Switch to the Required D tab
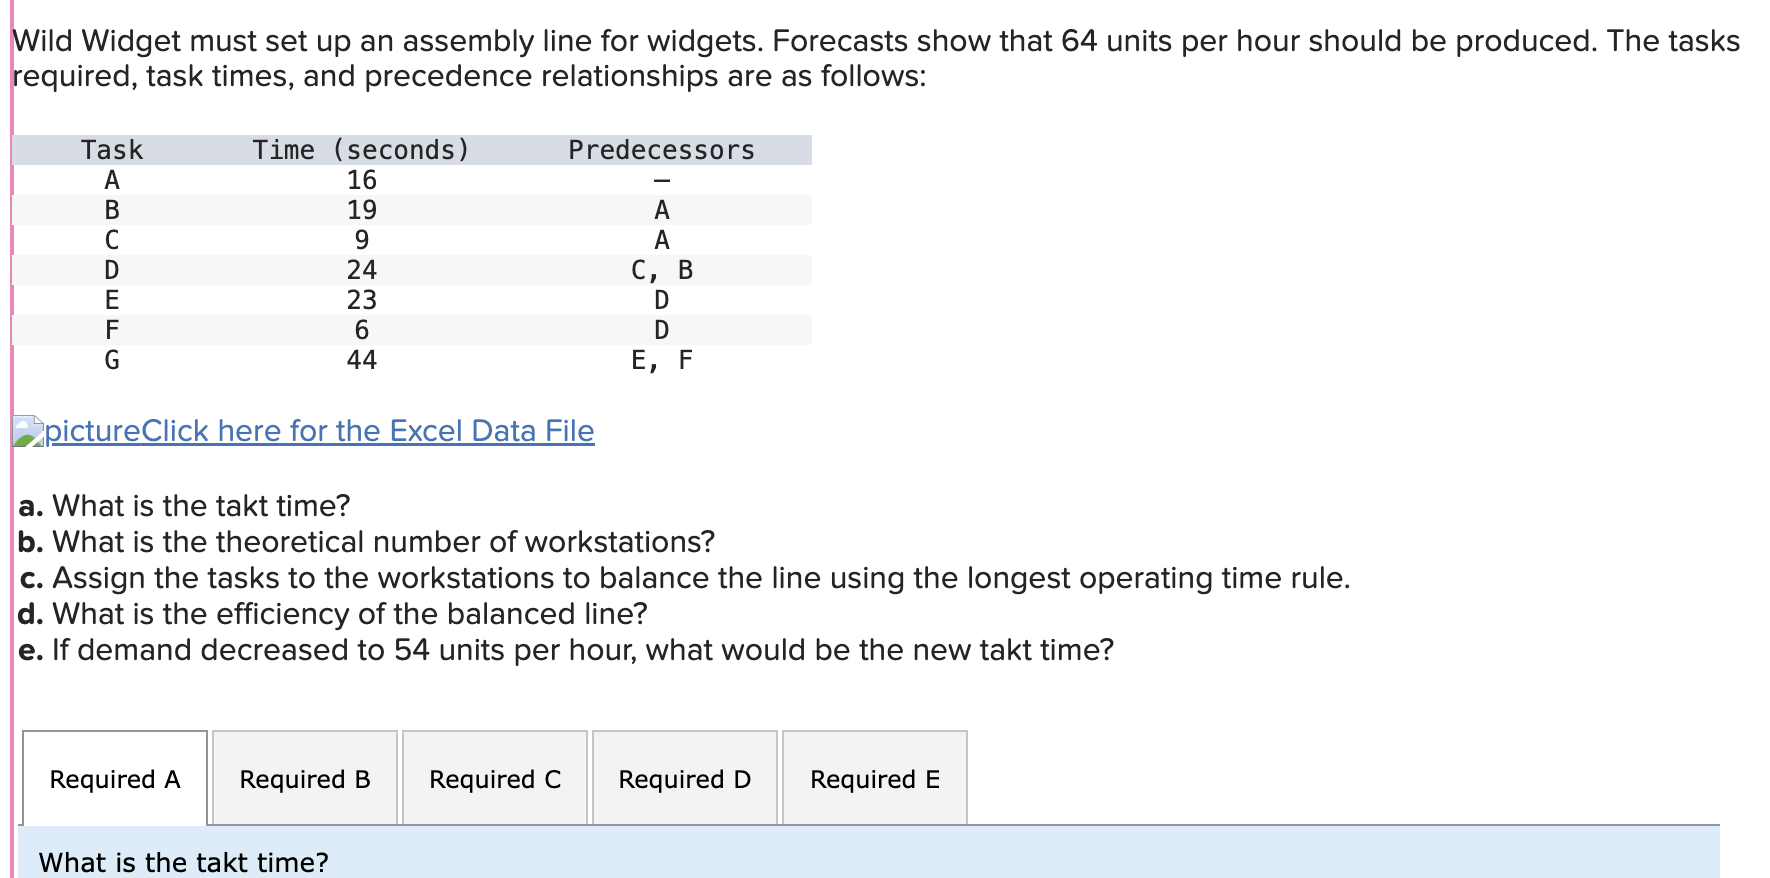1770x878 pixels. click(684, 779)
